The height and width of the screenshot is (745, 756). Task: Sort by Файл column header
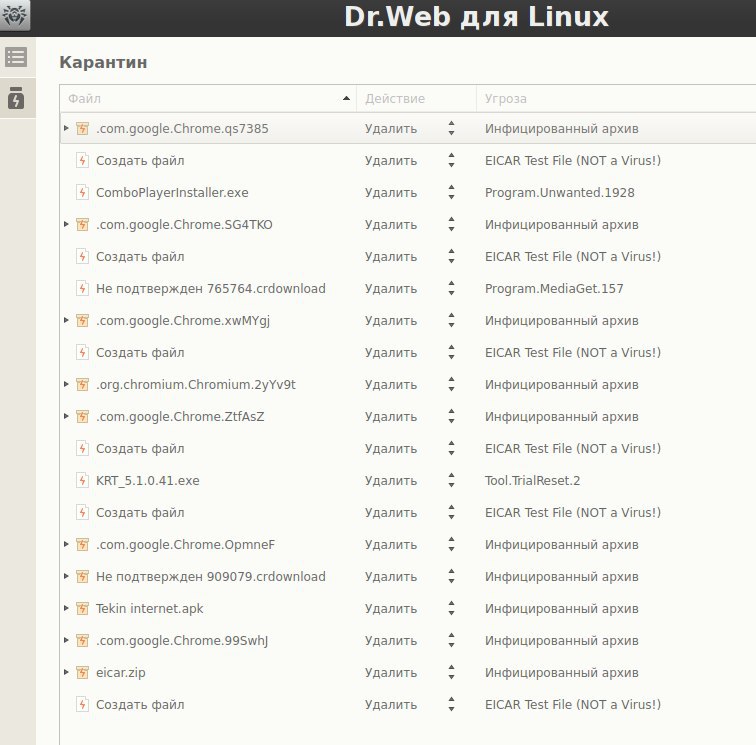pyautogui.click(x=208, y=98)
